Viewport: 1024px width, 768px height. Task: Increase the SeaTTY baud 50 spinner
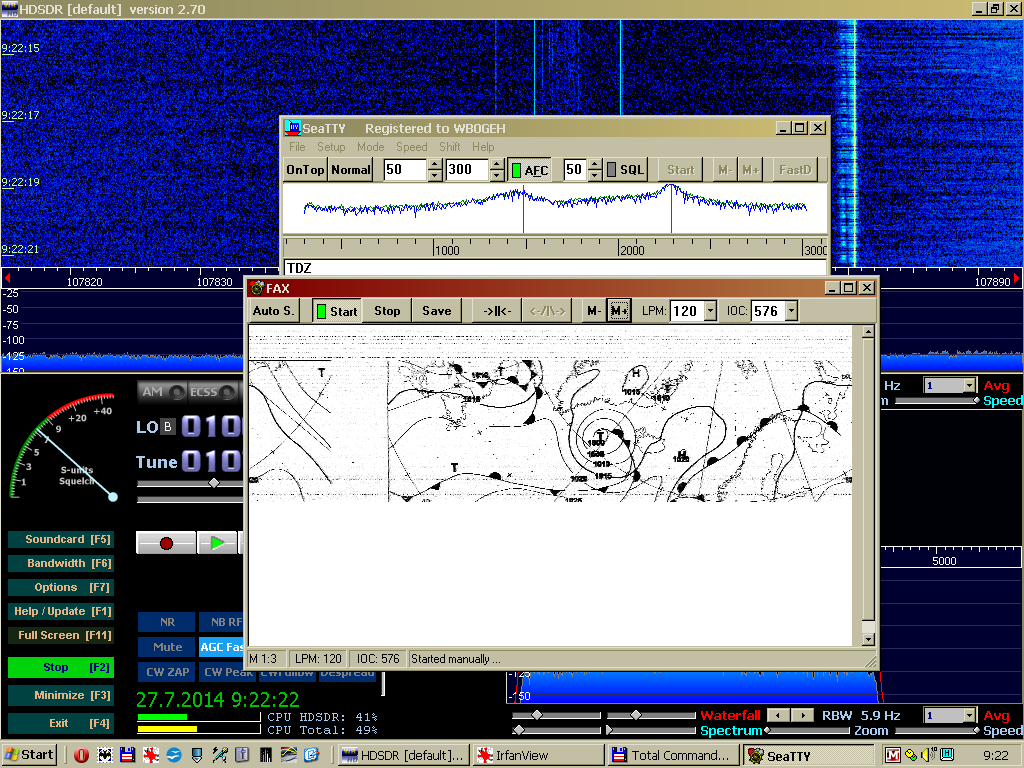coord(435,165)
